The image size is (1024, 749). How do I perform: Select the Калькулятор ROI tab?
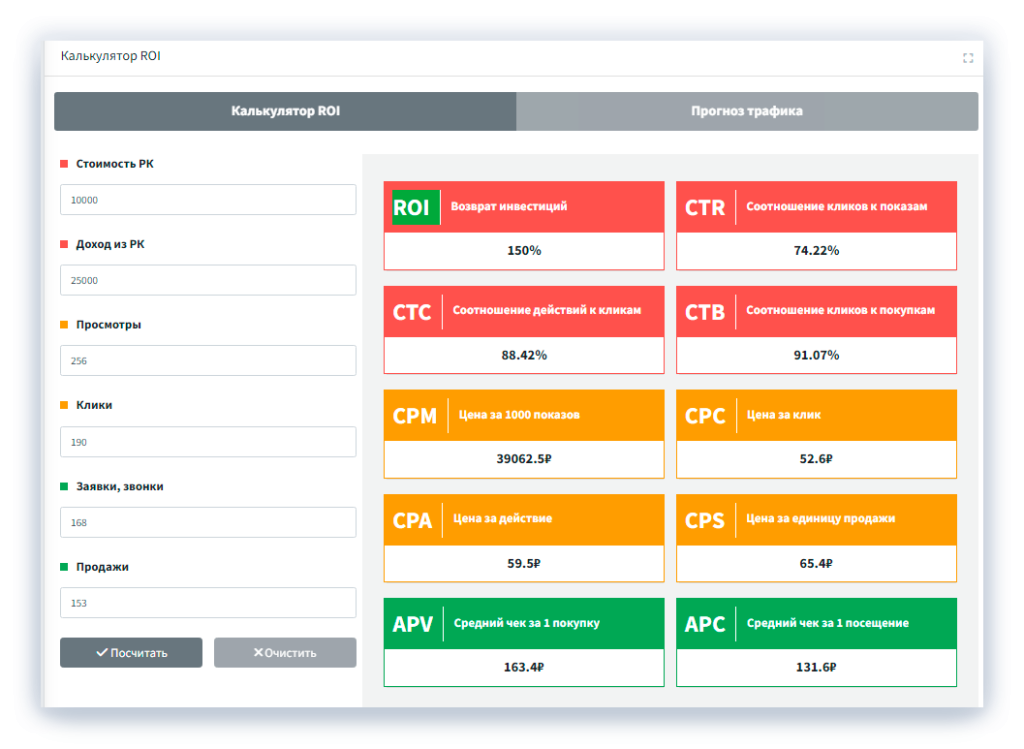pos(285,111)
